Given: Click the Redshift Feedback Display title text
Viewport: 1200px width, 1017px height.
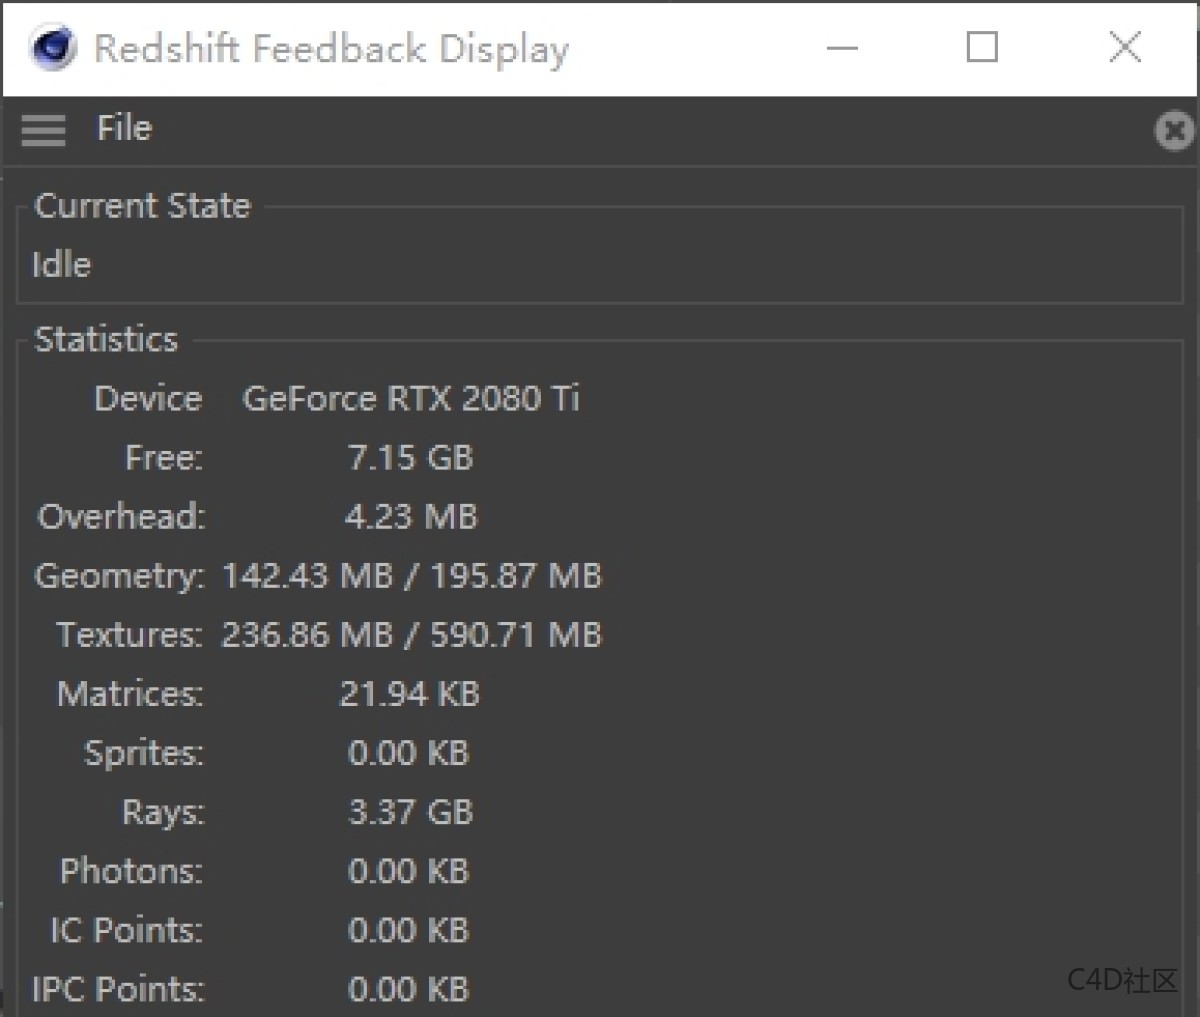Looking at the screenshot, I should tap(330, 47).
